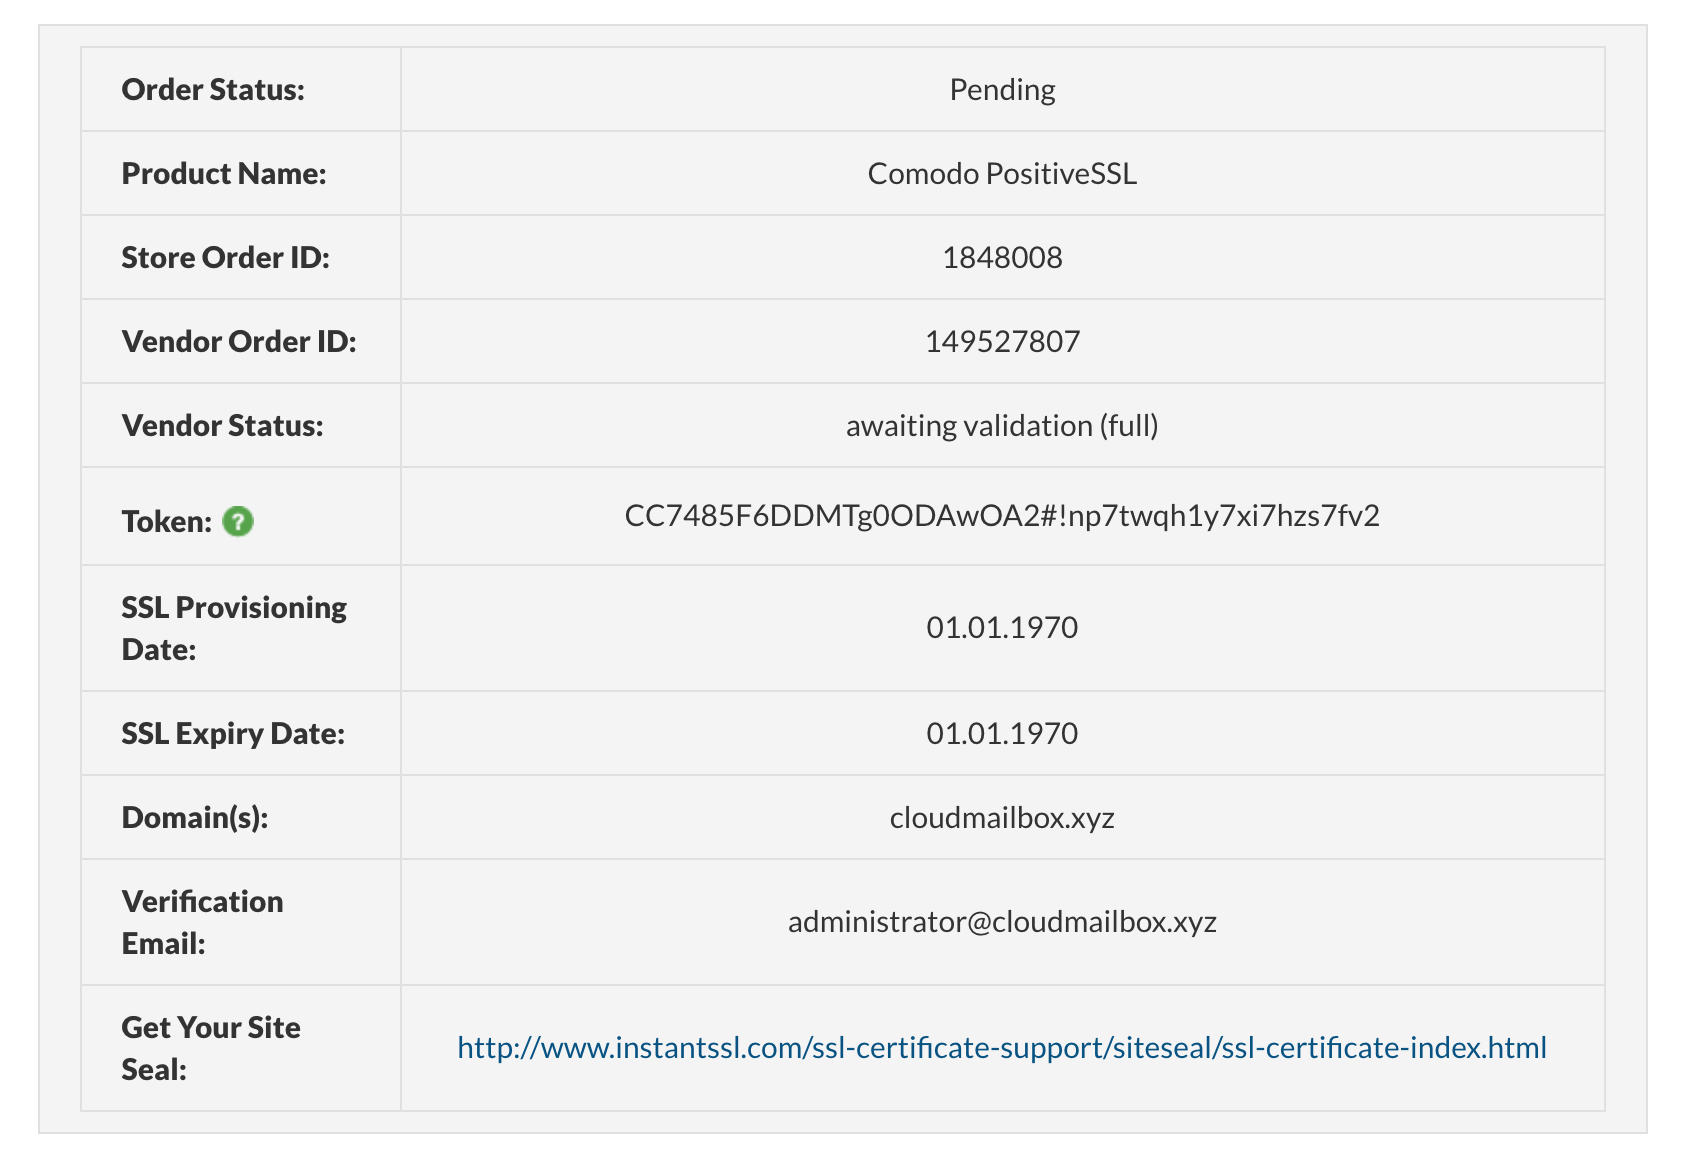Click the Pending order status value
The image size is (1686, 1160).
tap(1002, 90)
